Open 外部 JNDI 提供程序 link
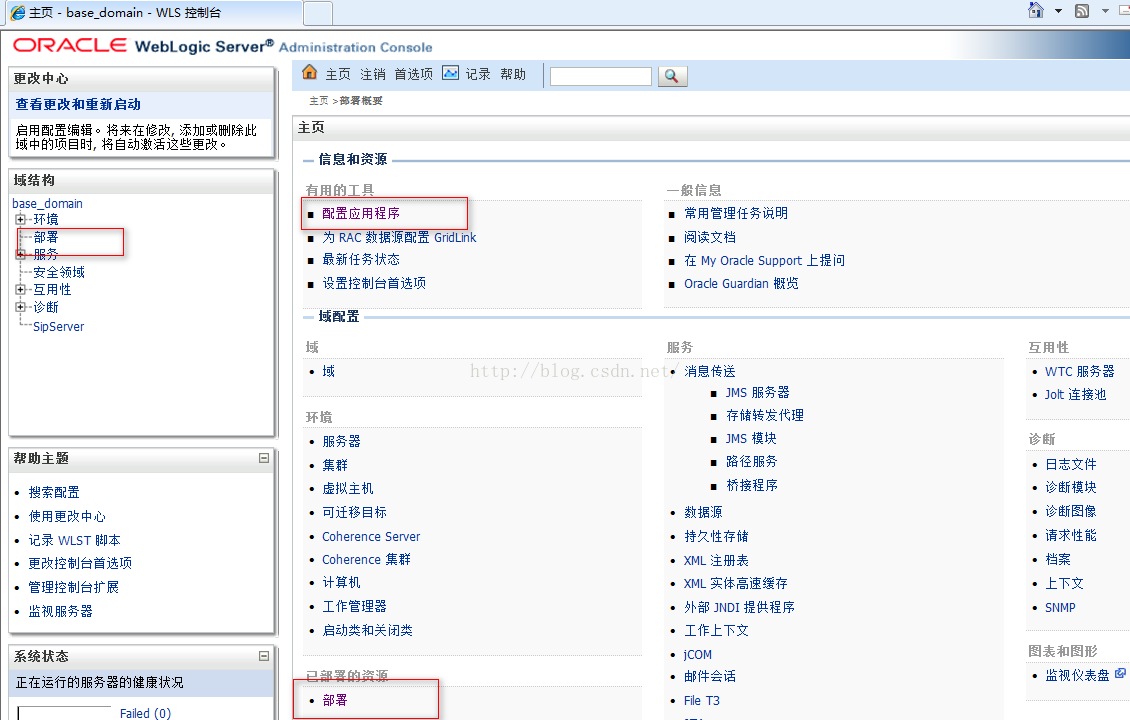1130x720 pixels. coord(739,607)
